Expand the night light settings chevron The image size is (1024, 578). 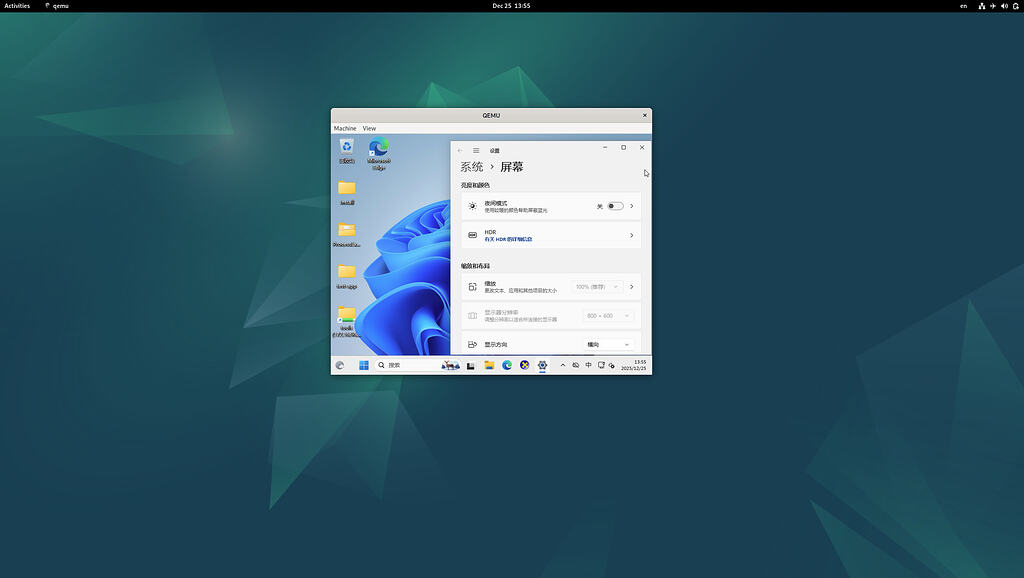point(632,206)
